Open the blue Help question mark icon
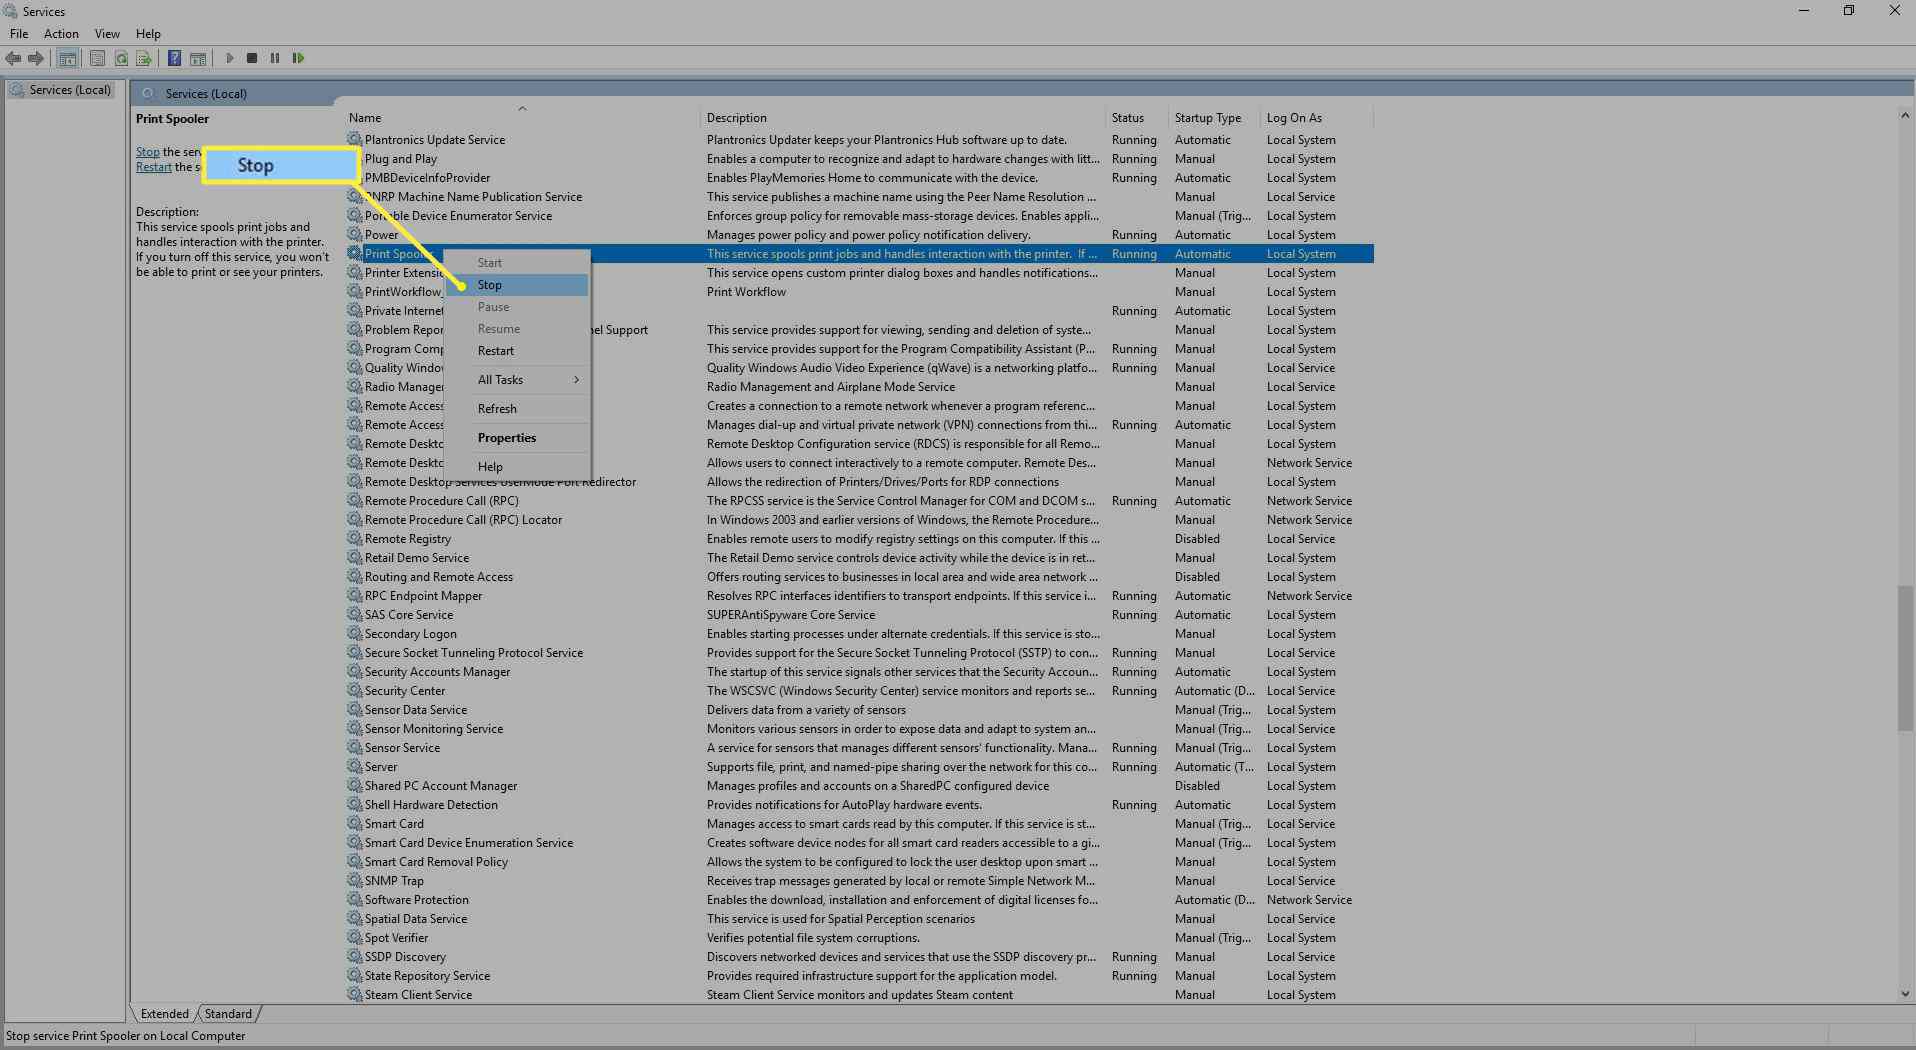This screenshot has height=1050, width=1916. tap(174, 58)
